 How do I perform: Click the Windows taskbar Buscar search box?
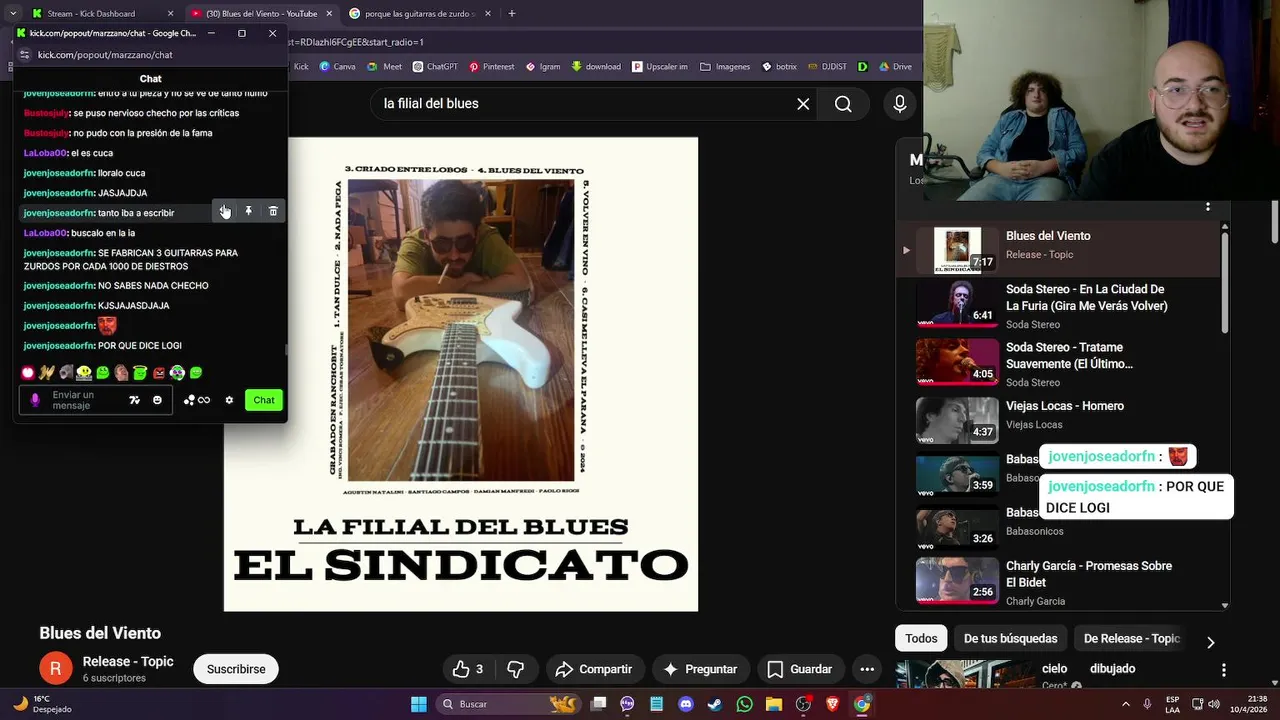click(x=510, y=704)
